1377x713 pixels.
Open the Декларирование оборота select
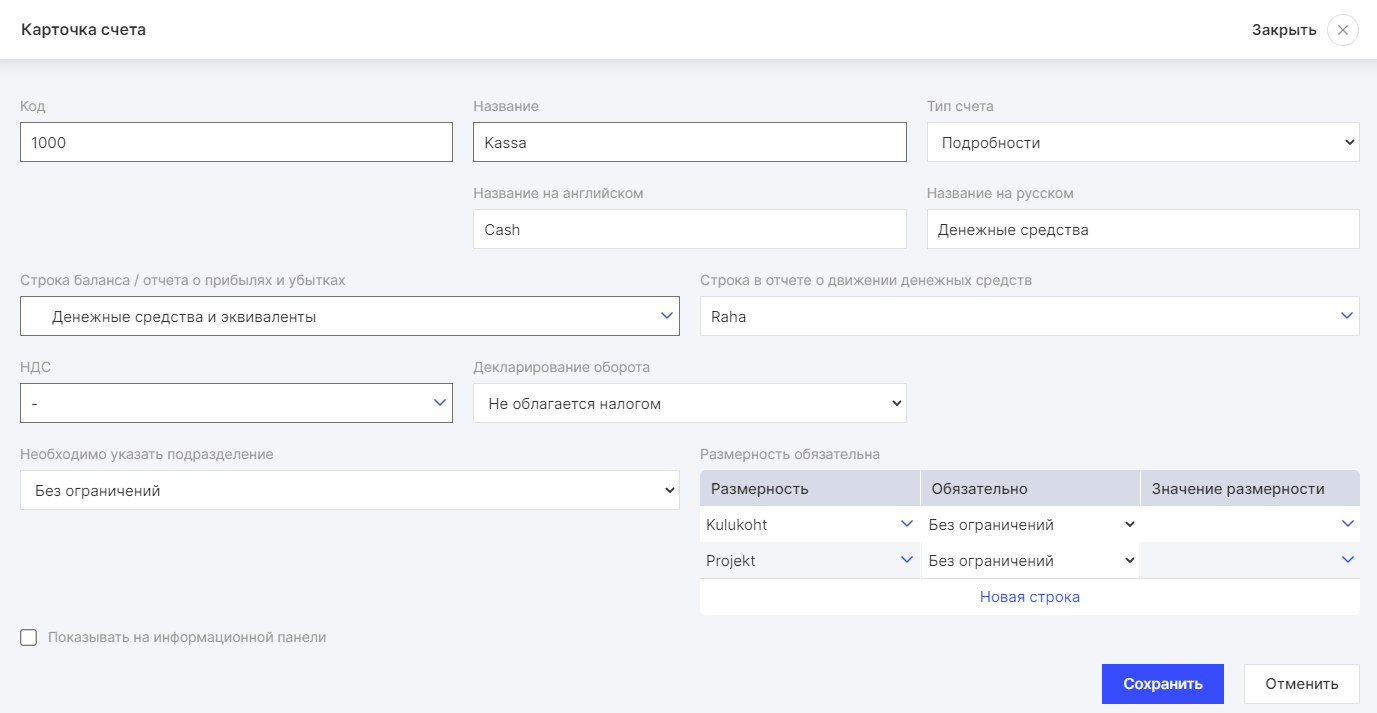(689, 404)
